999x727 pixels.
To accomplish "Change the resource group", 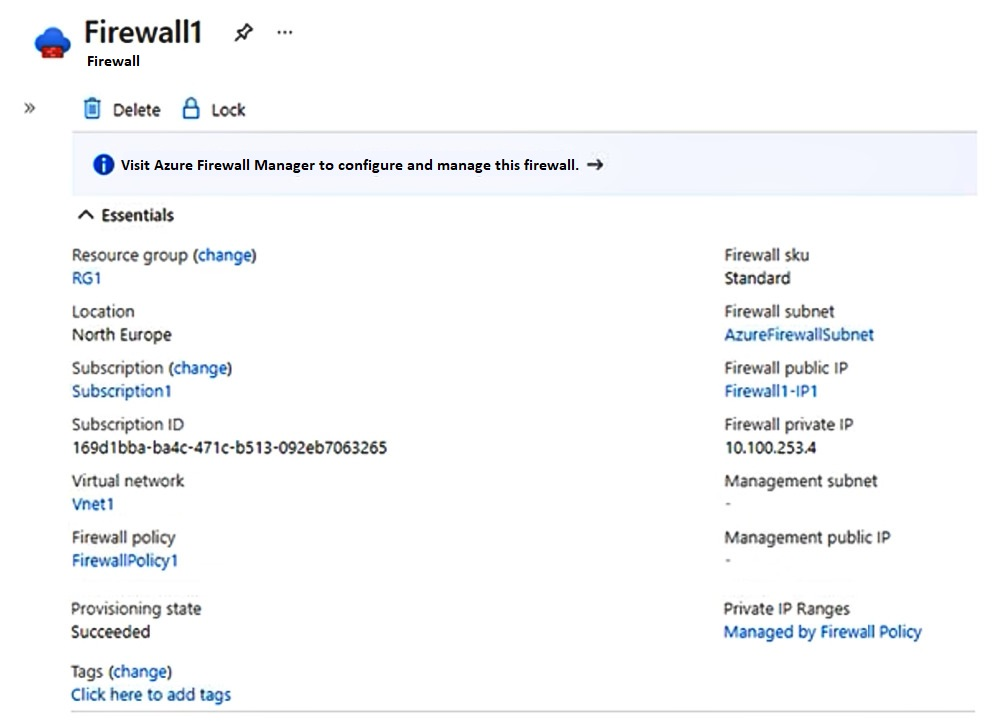I will (224, 255).
